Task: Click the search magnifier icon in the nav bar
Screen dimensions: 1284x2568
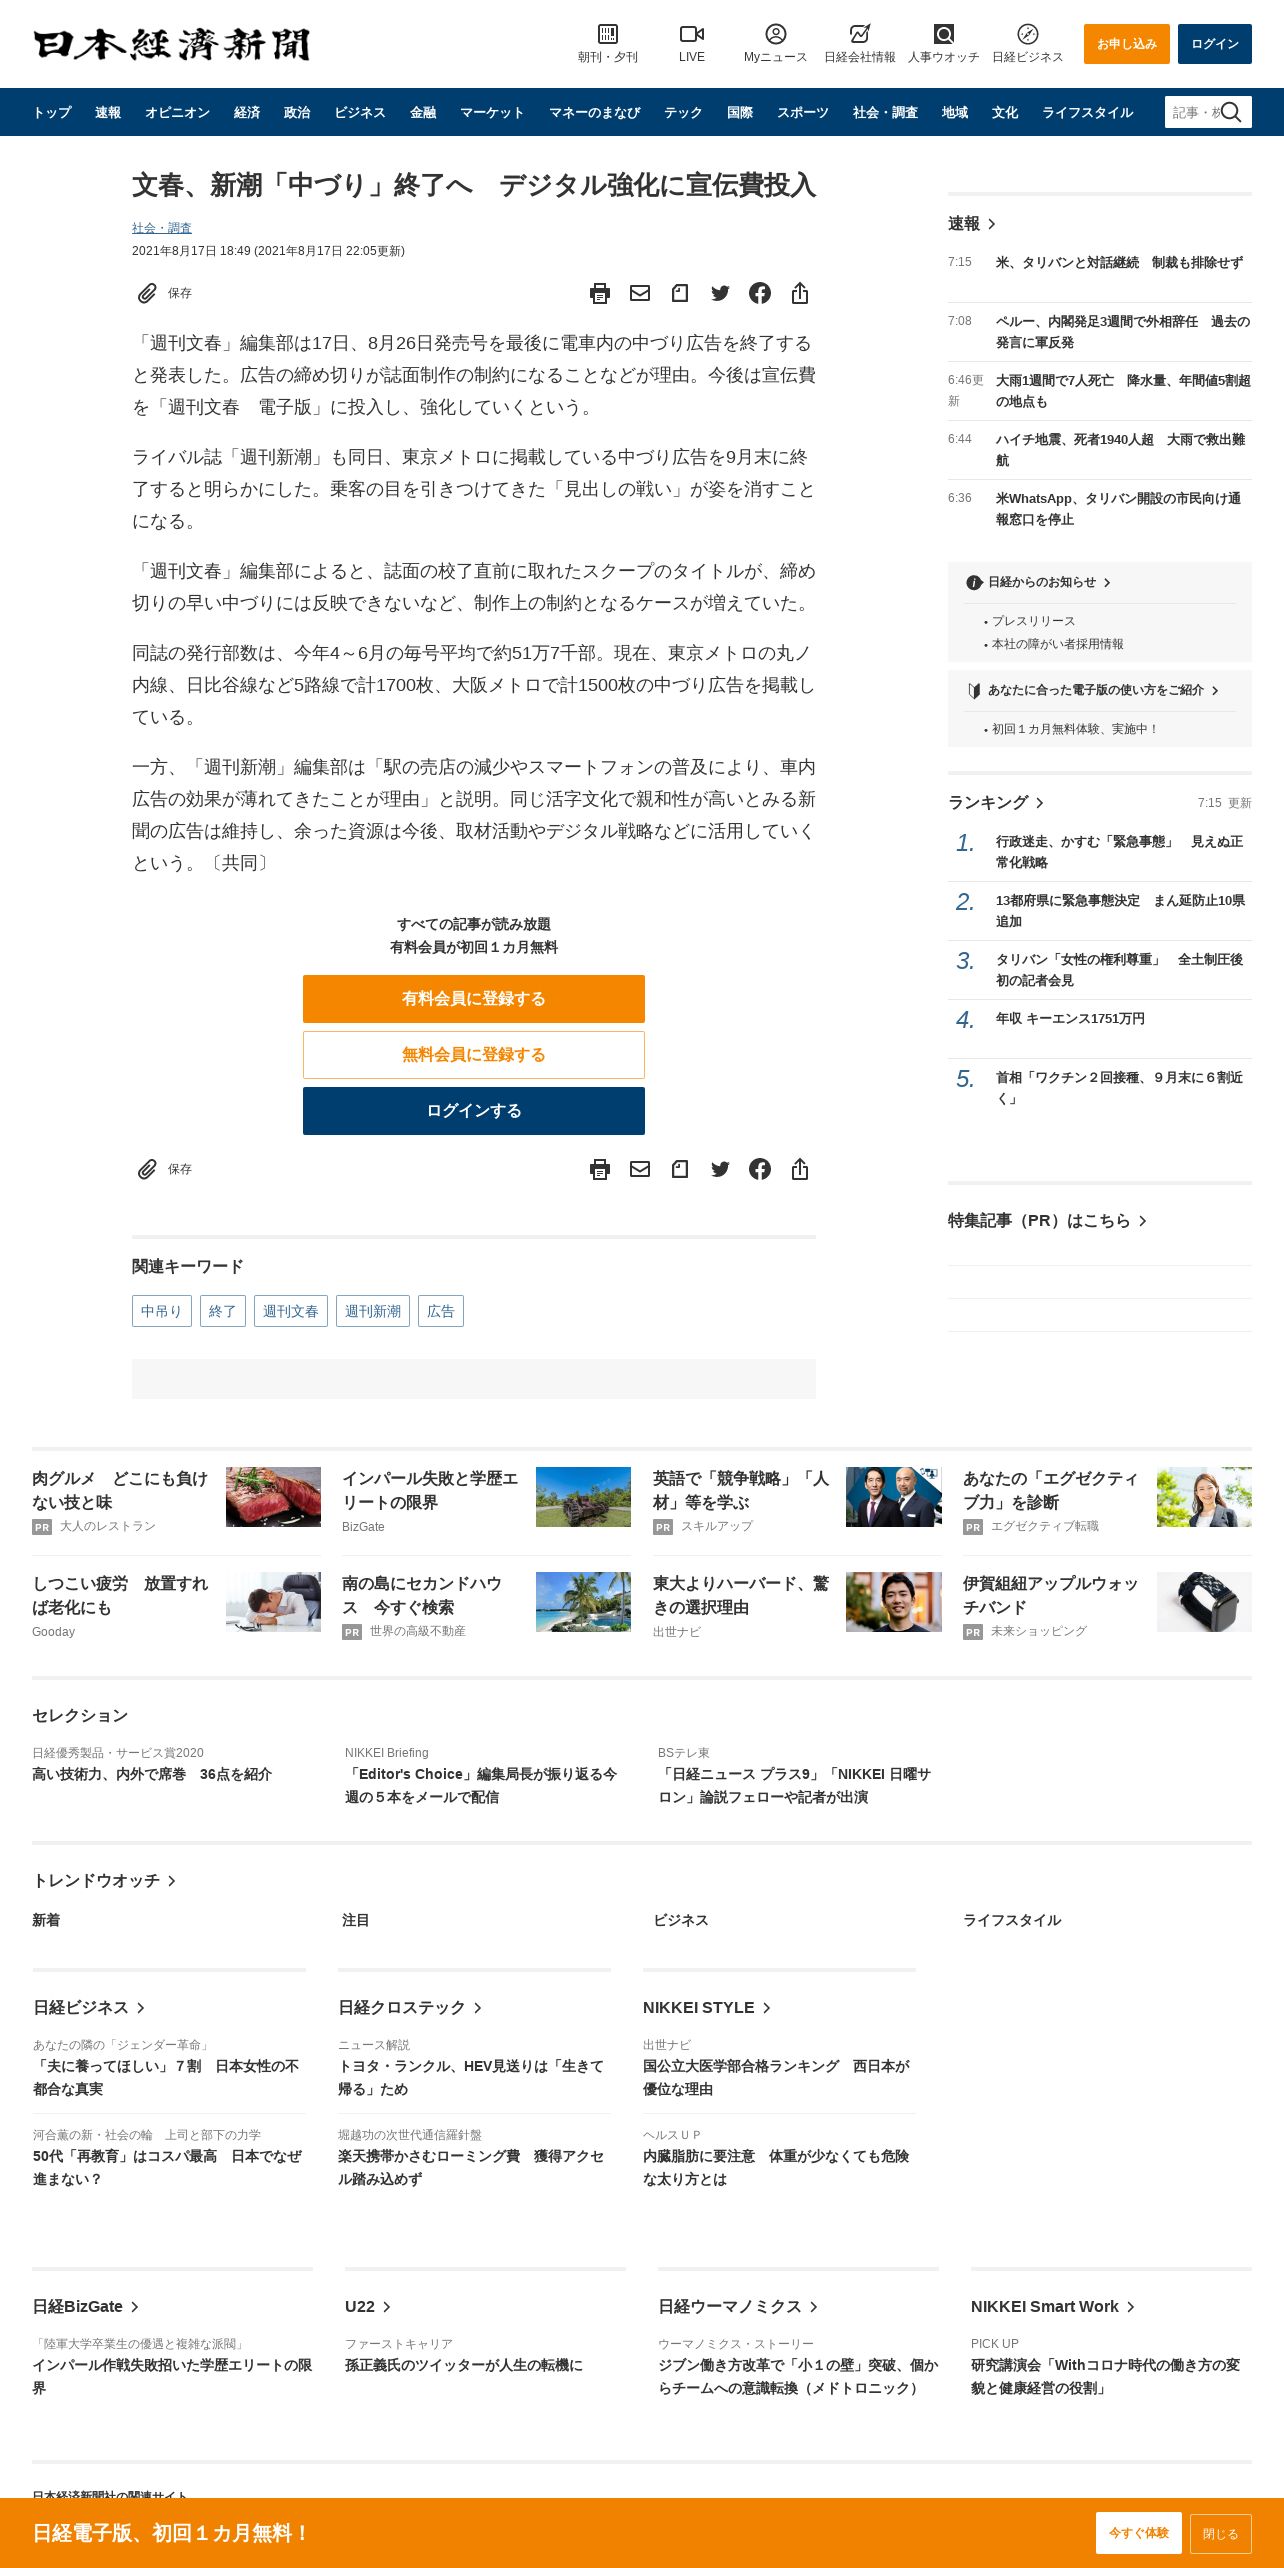Action: coord(1231,112)
